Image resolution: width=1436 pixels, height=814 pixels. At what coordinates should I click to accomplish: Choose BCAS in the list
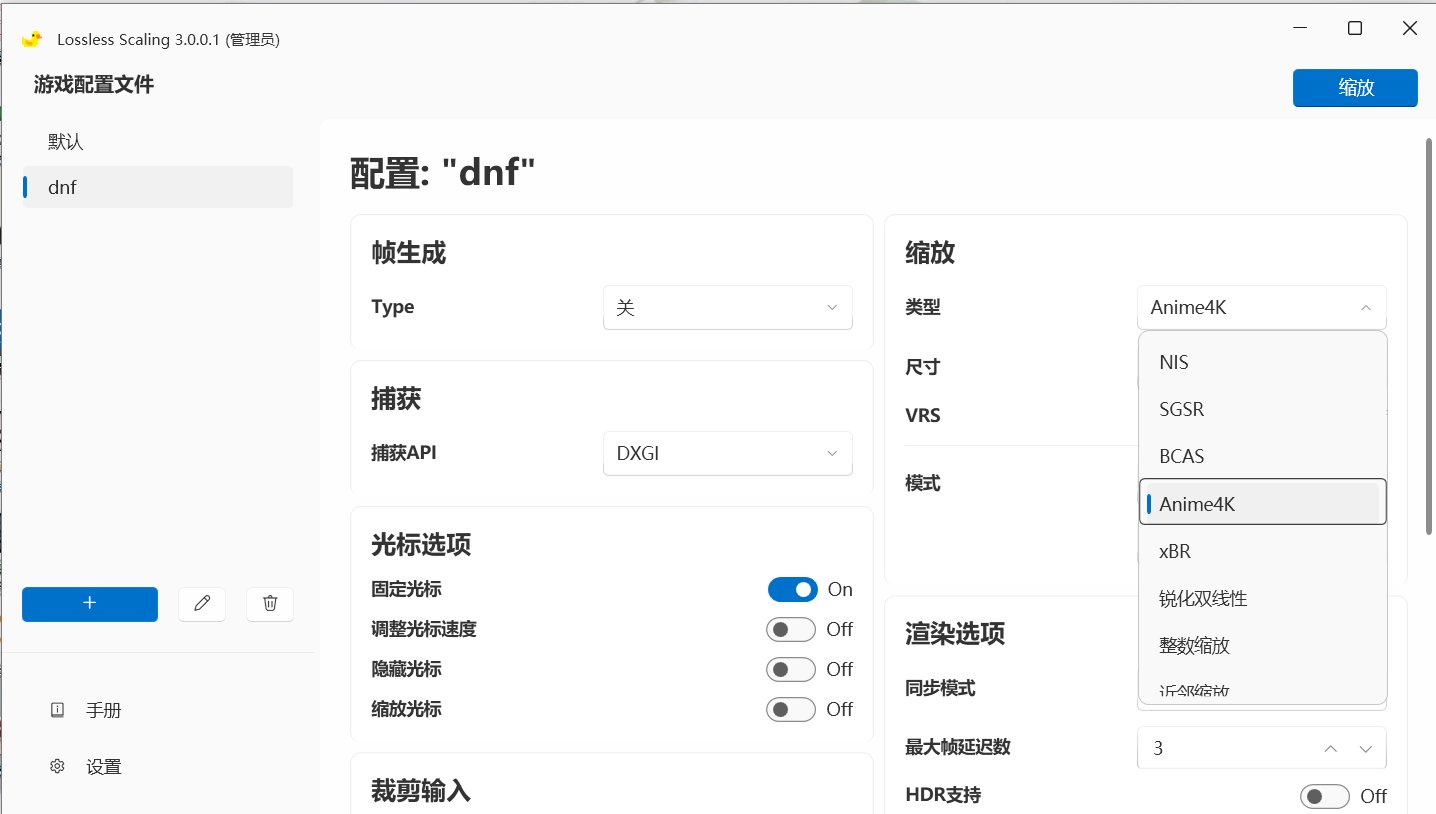tap(1263, 456)
